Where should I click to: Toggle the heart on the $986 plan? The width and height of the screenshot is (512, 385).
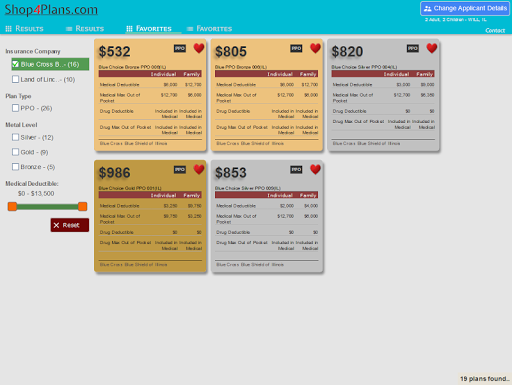point(199,169)
